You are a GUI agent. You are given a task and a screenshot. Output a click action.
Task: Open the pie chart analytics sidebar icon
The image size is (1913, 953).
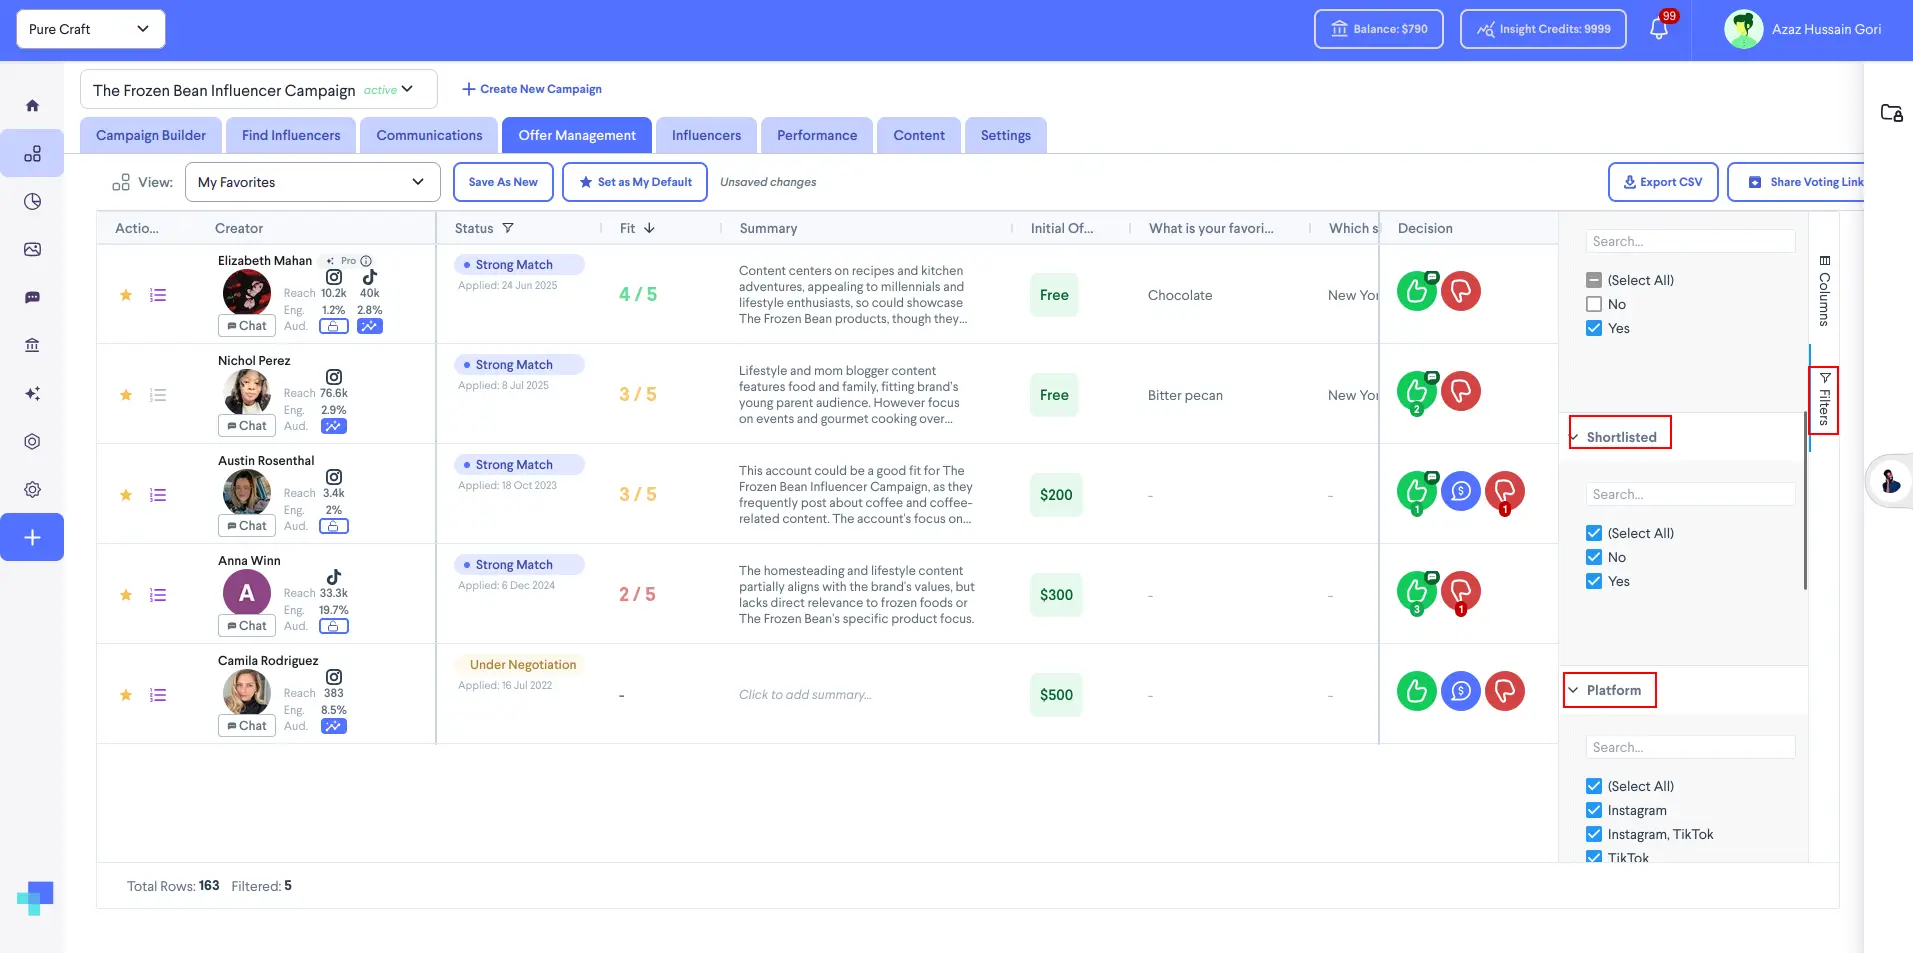click(x=32, y=202)
